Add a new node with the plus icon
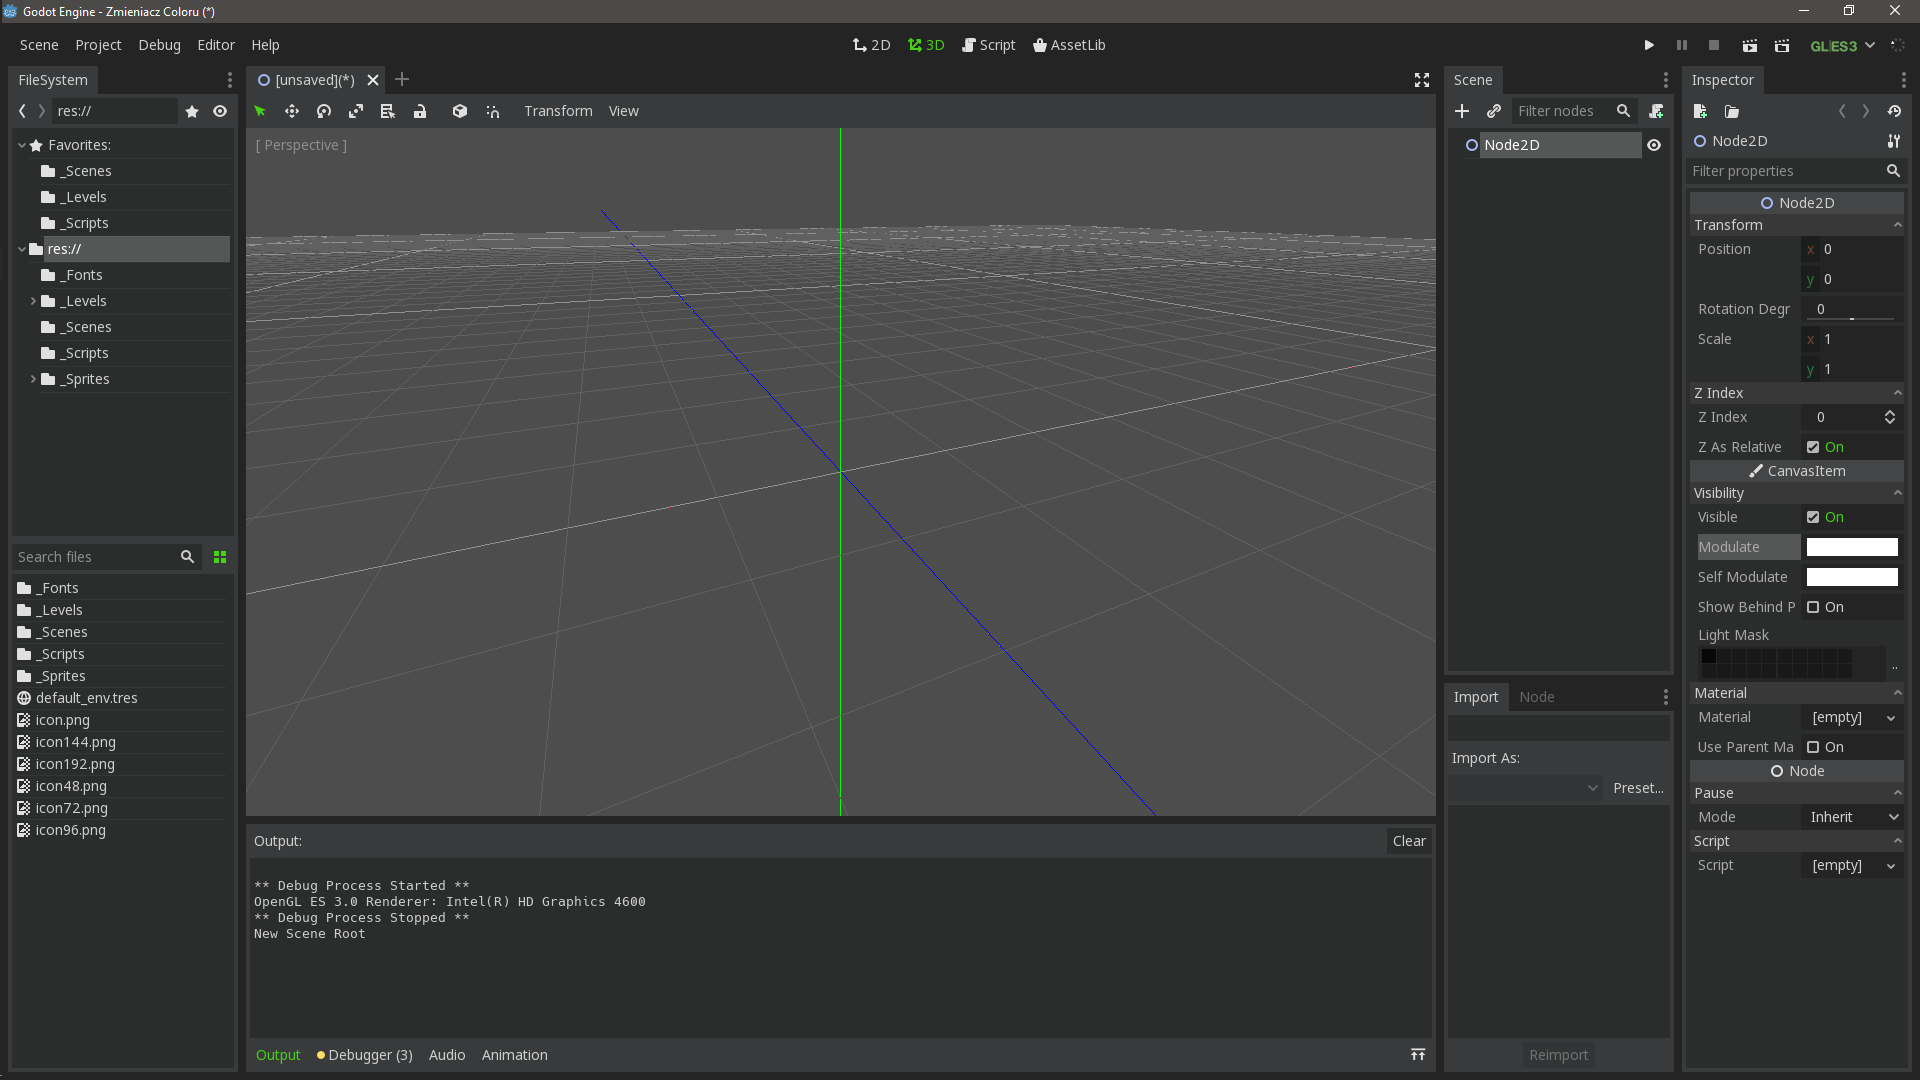The image size is (1920, 1080). click(x=1462, y=111)
